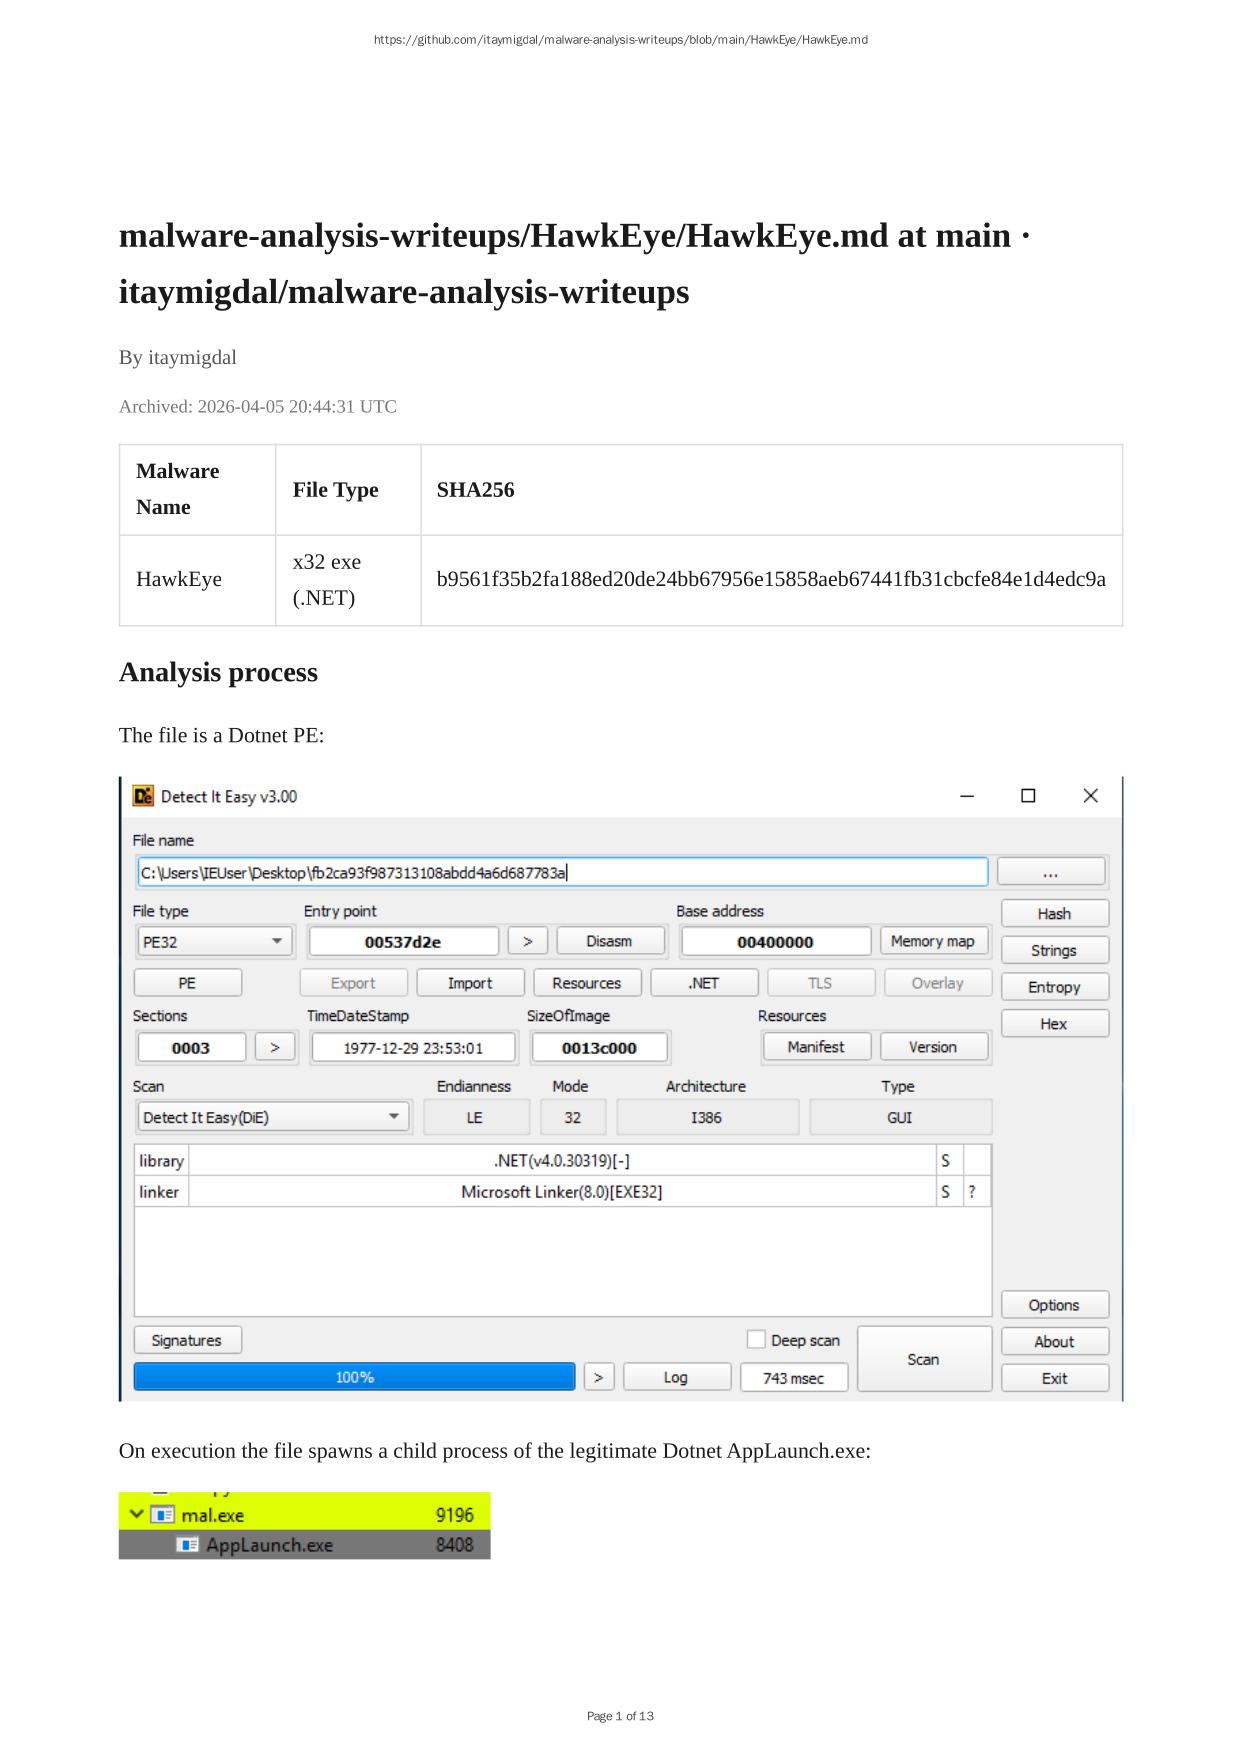Click the S button in library row
Image resolution: width=1242 pixels, height=1756 pixels.
pyautogui.click(x=945, y=1160)
